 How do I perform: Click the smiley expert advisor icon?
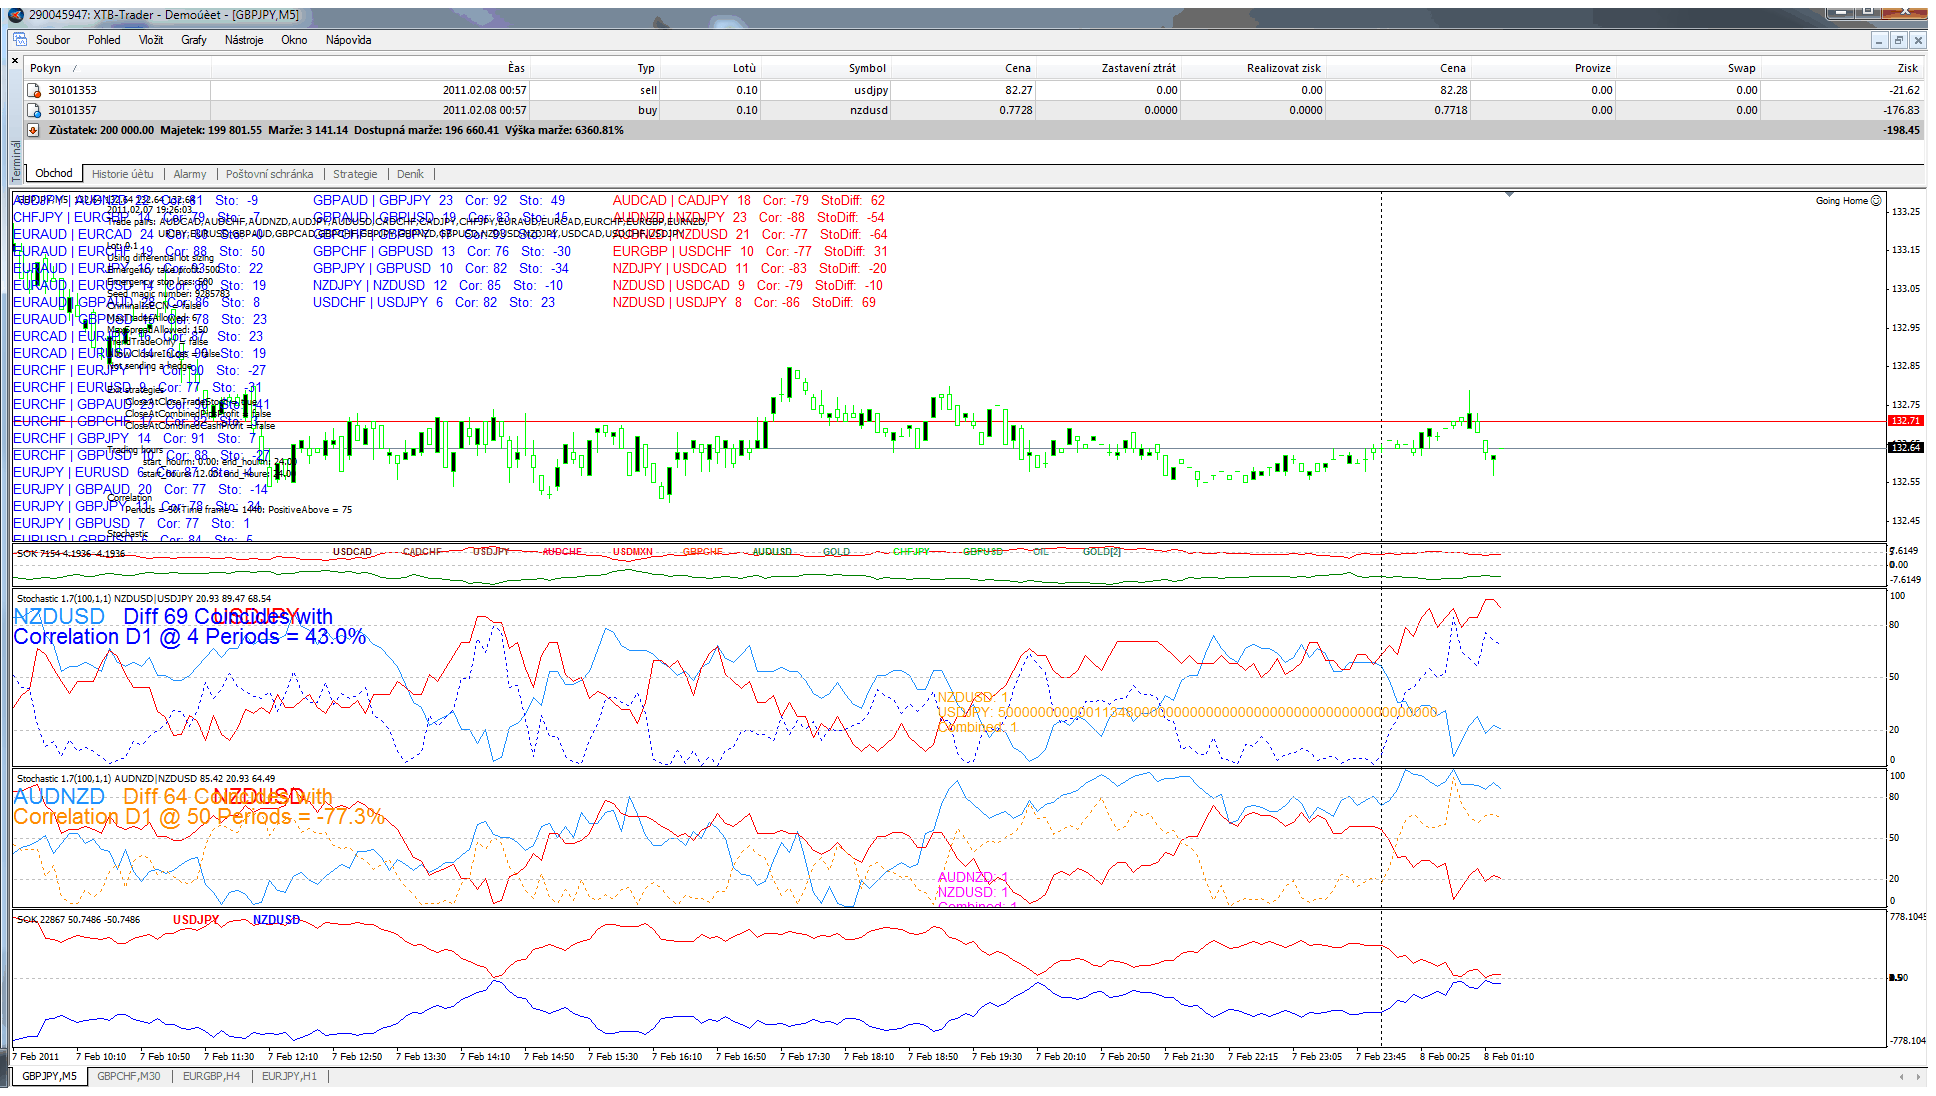pyautogui.click(x=1876, y=200)
